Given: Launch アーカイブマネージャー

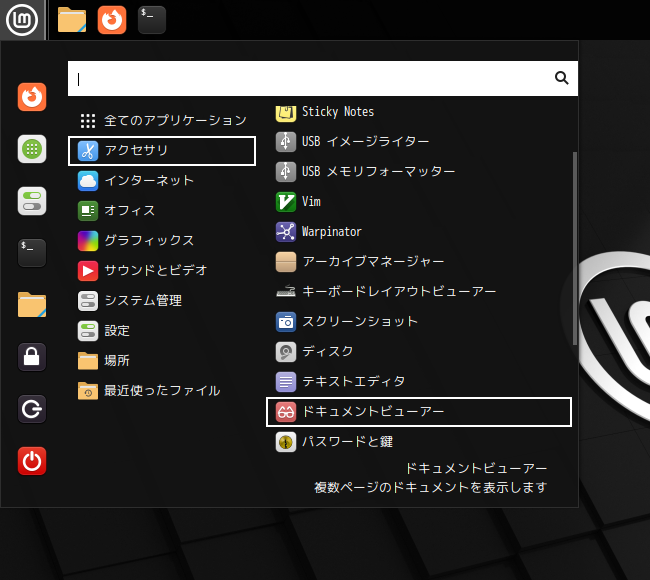Looking at the screenshot, I should pyautogui.click(x=419, y=262).
